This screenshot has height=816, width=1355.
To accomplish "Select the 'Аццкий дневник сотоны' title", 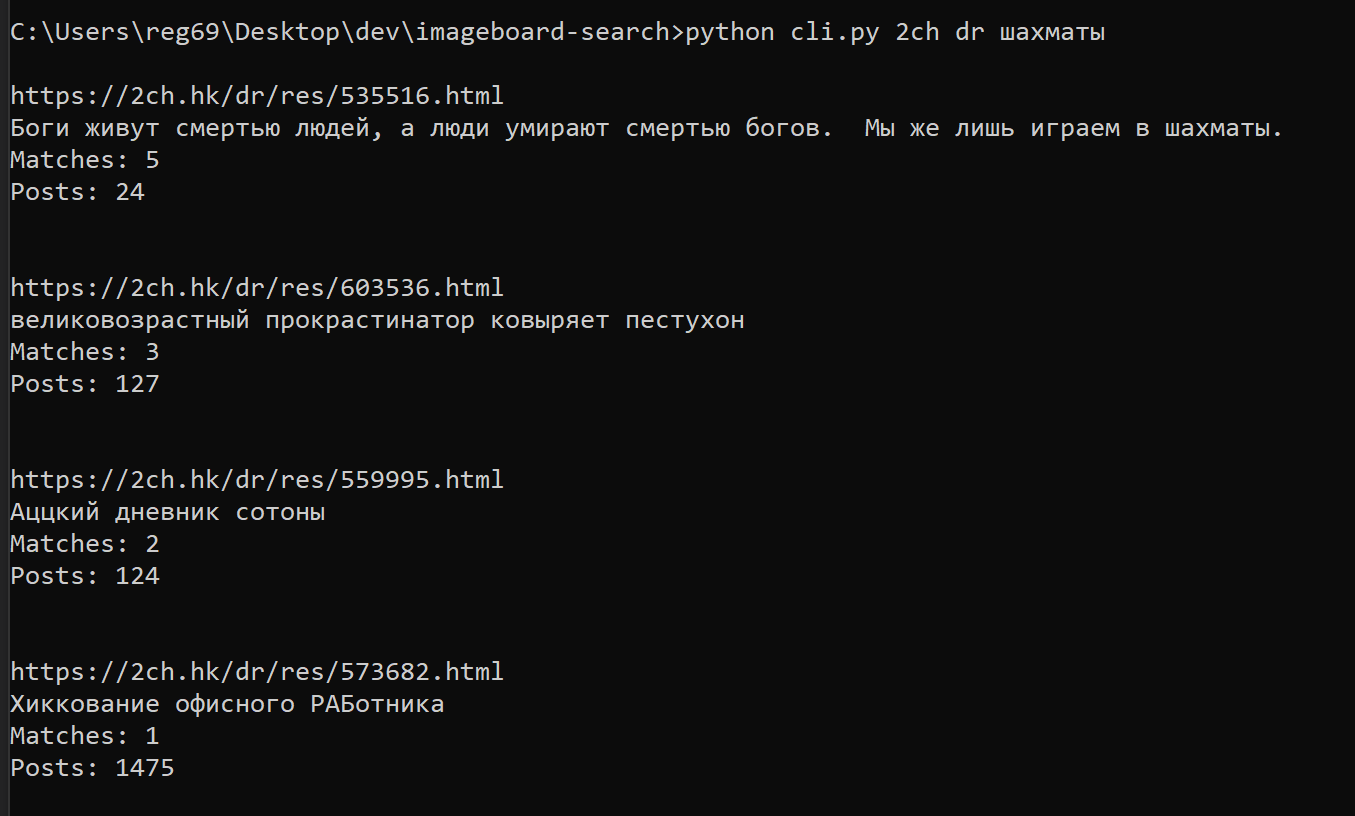I will [168, 512].
